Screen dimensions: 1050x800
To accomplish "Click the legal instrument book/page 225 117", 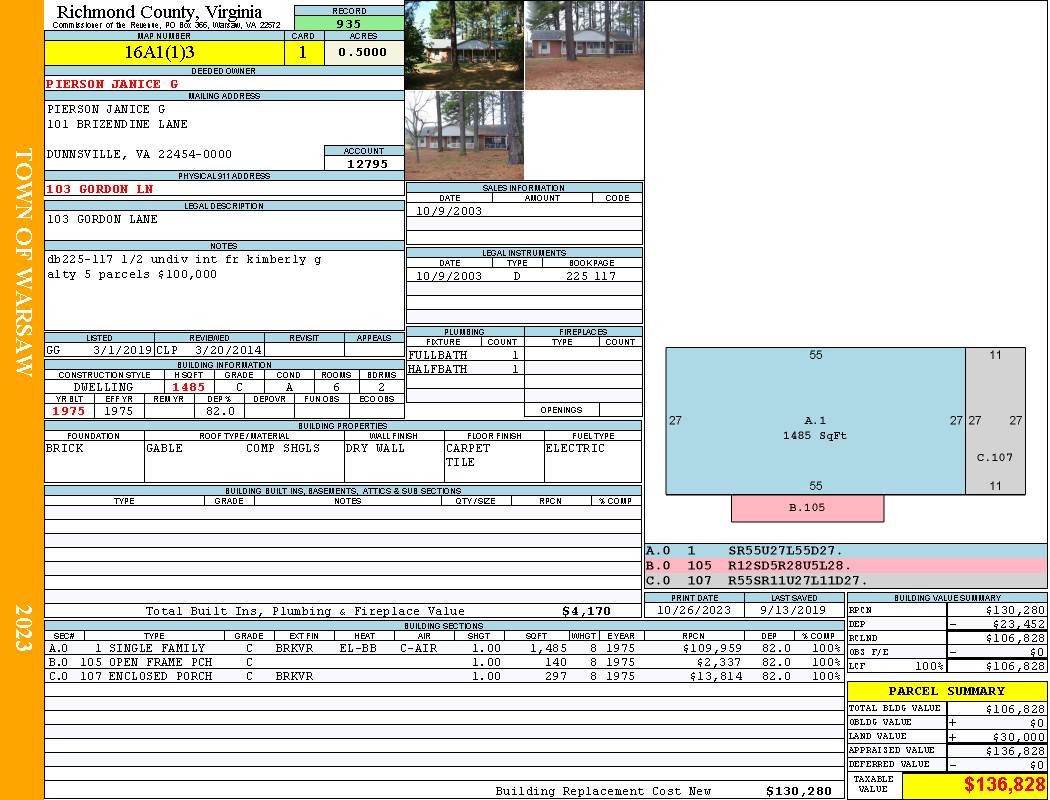I will pos(591,276).
